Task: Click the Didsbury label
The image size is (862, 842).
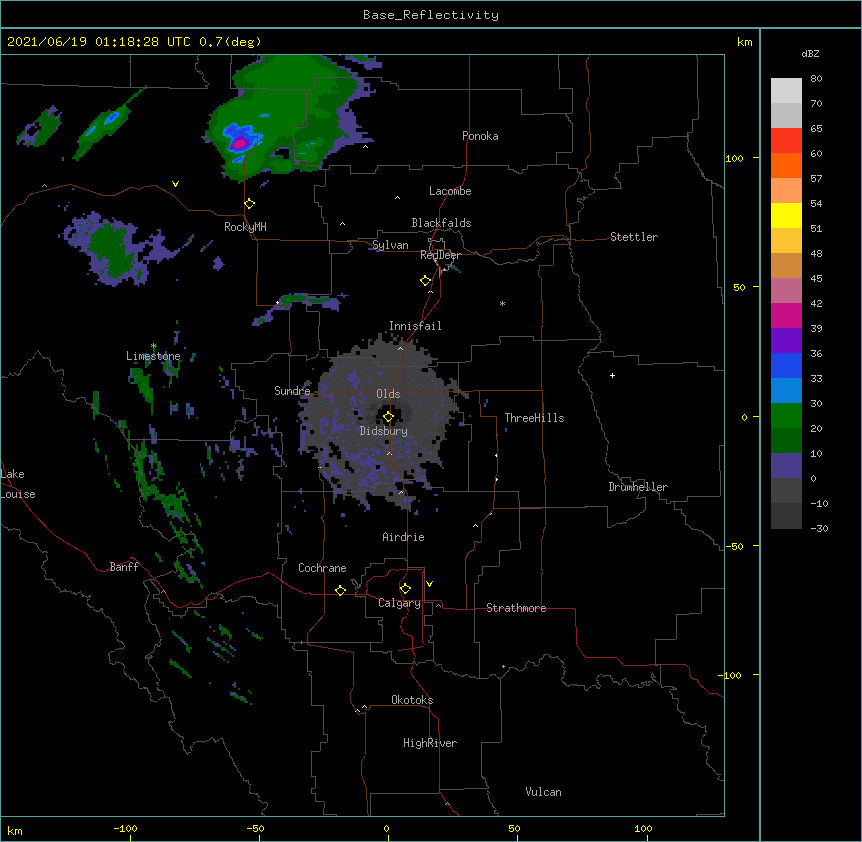Action: [x=384, y=431]
